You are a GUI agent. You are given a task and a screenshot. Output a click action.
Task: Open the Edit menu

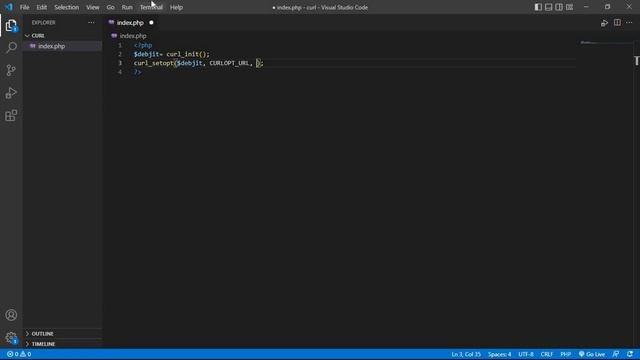[x=42, y=7]
